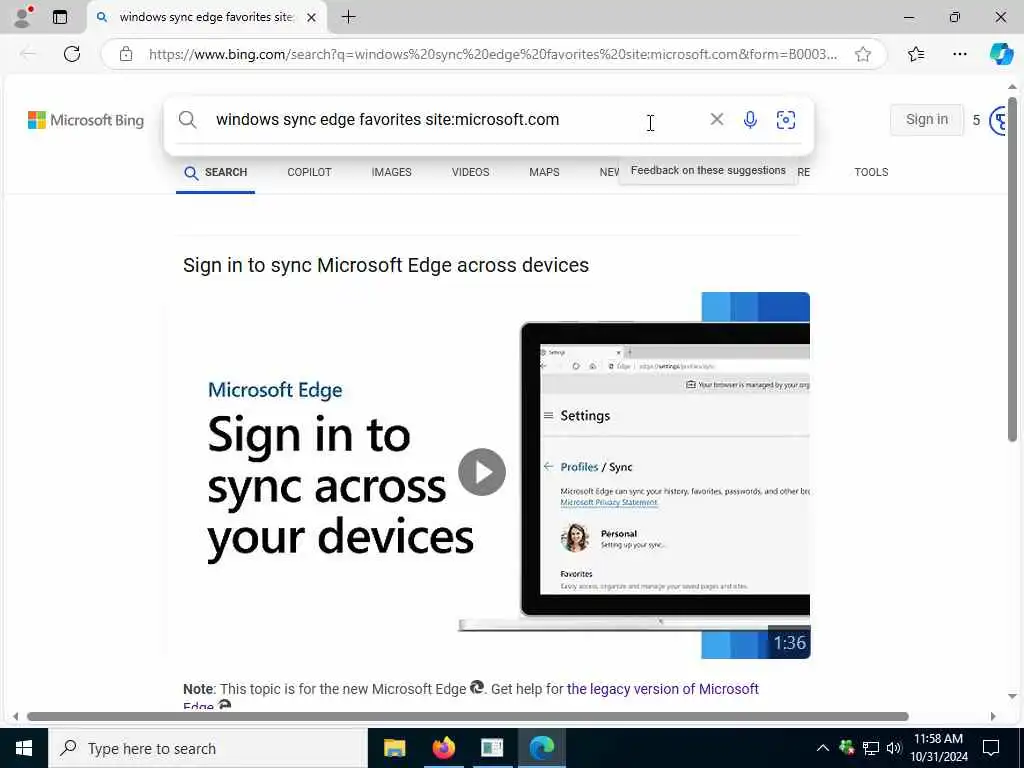Viewport: 1024px width, 768px height.
Task: Open File Explorer from taskbar
Action: coord(394,748)
